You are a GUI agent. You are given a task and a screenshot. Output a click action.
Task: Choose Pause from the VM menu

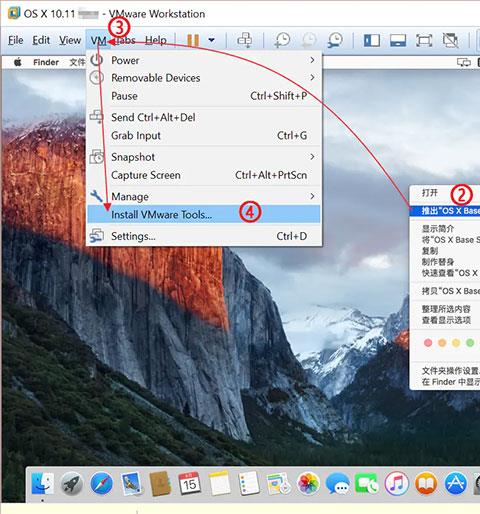coord(204,96)
